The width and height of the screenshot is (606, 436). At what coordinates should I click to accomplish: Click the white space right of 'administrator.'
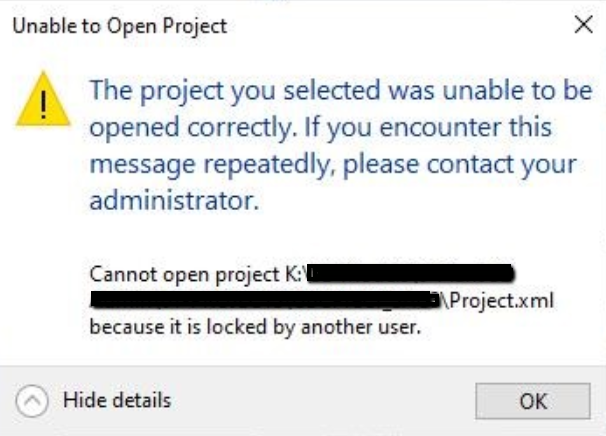(420, 200)
